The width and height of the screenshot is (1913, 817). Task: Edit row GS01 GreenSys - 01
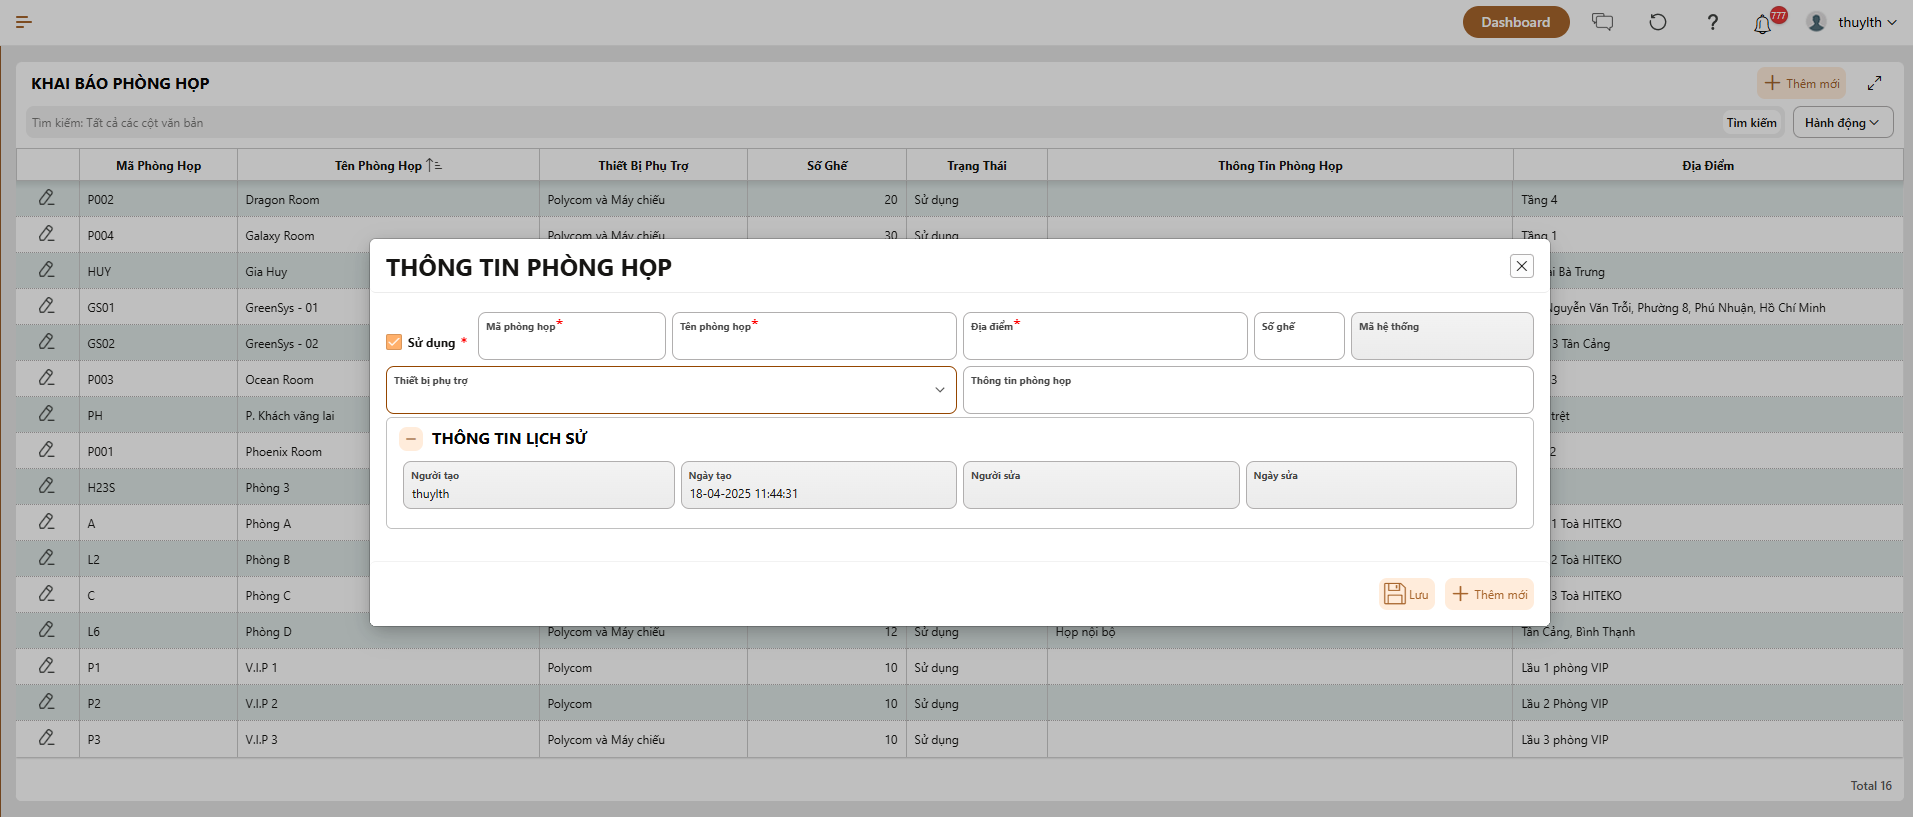point(47,306)
